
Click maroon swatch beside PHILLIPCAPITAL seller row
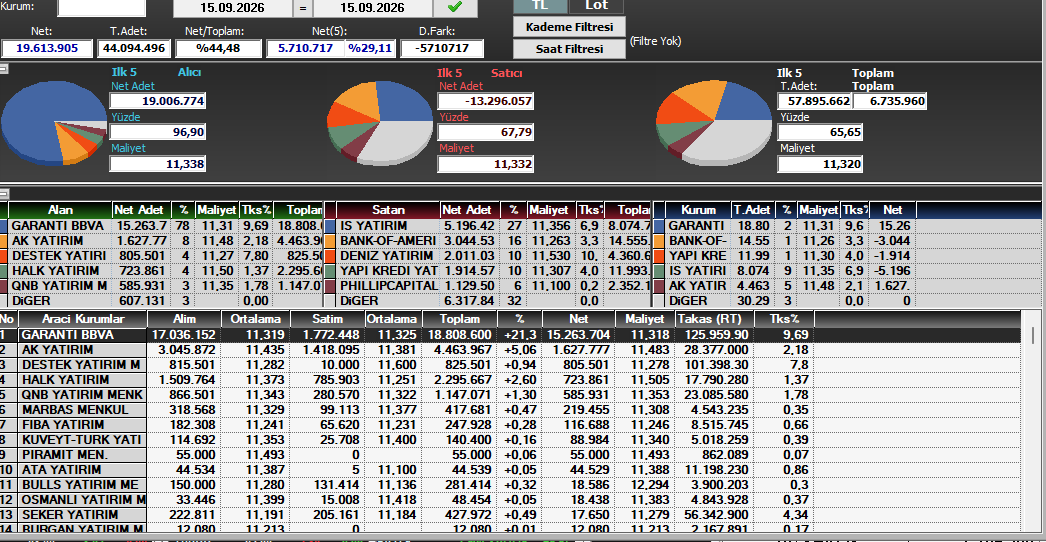tap(330, 286)
